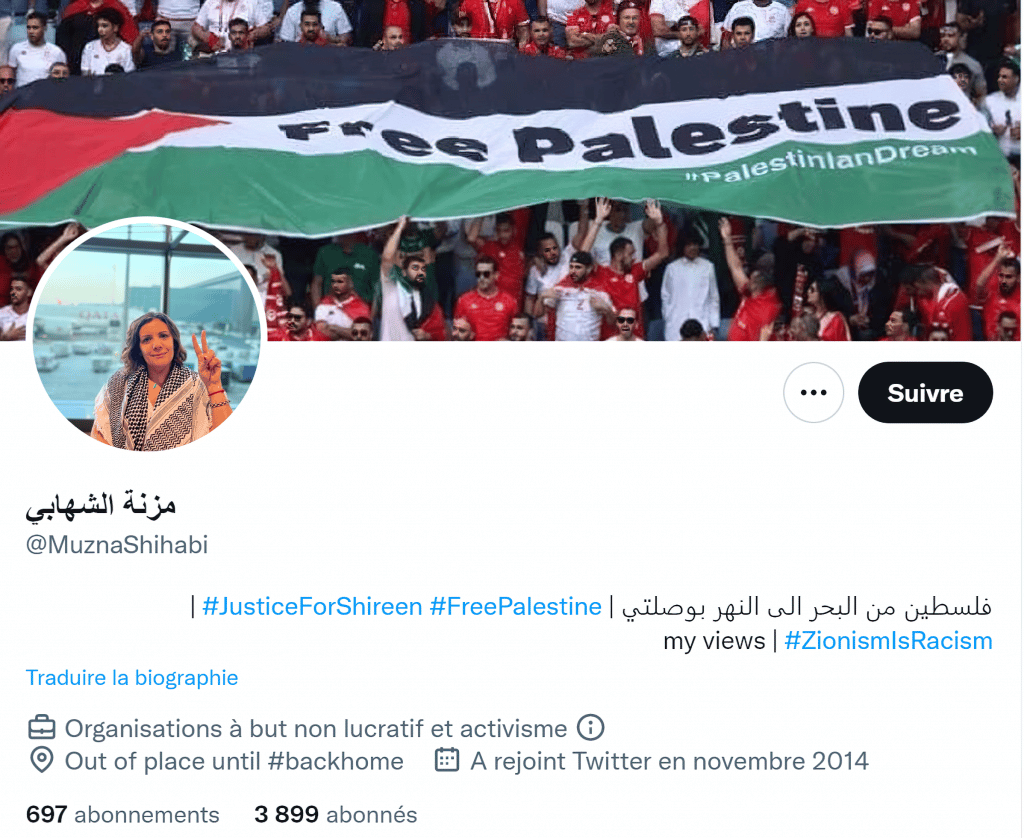The height and width of the screenshot is (838, 1024).
Task: Open the three-dot more options menu
Action: (813, 393)
